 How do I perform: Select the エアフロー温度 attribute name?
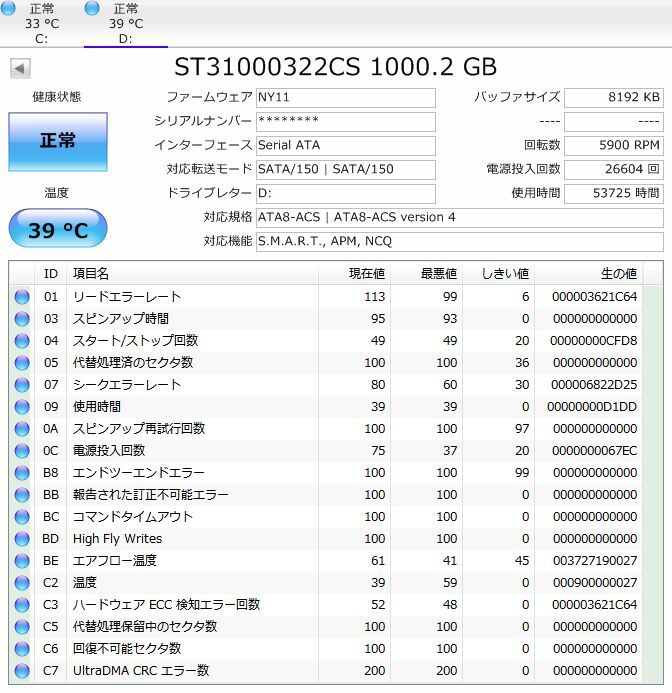point(115,561)
